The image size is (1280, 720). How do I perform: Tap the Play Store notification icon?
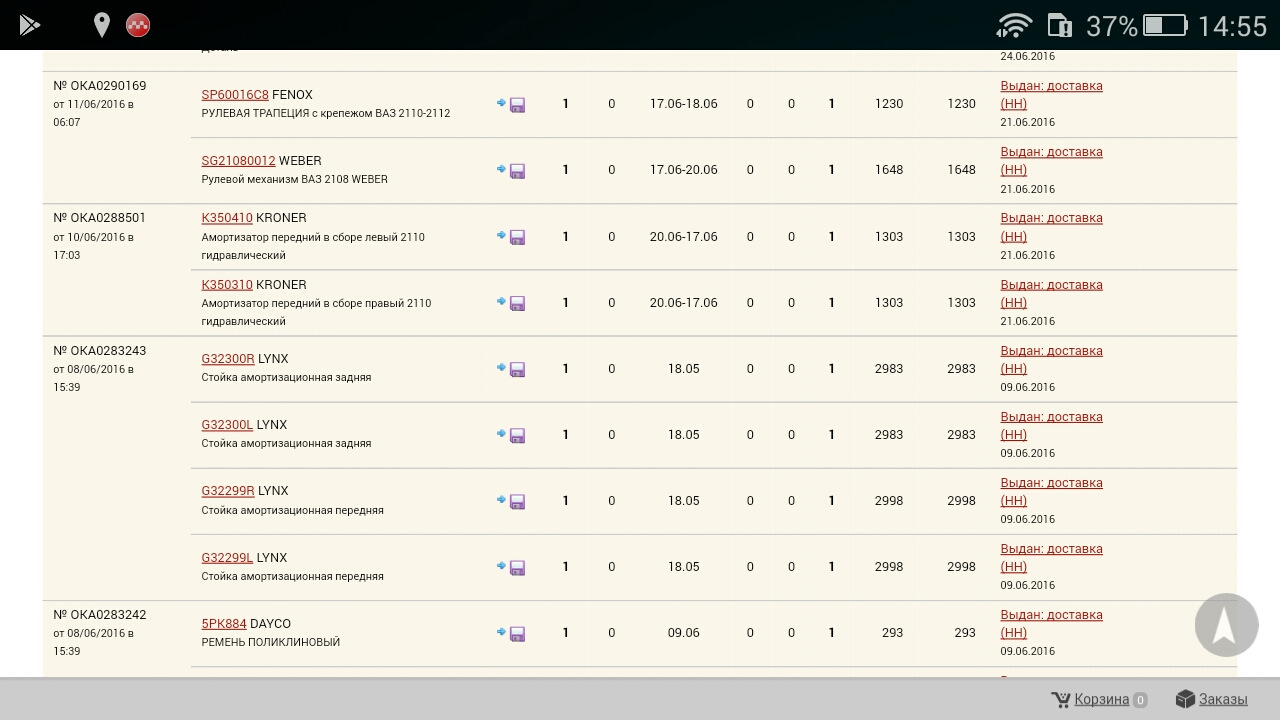[x=30, y=25]
